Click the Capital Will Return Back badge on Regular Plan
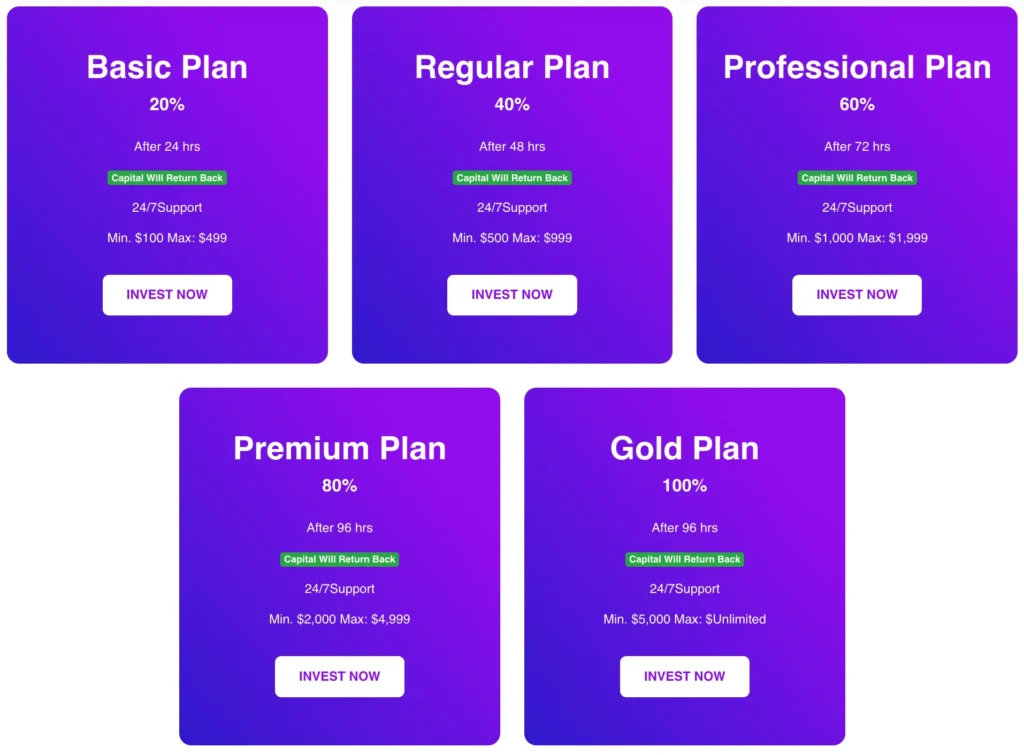Screen dimensions: 1024x755 tap(512, 178)
